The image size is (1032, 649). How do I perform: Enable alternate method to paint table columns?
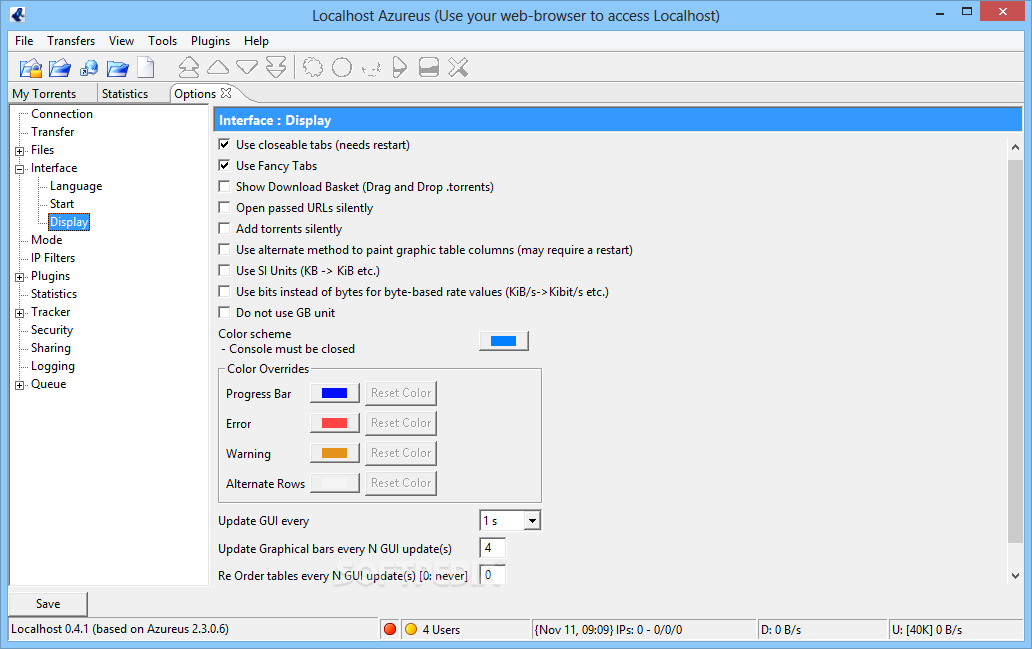tap(224, 249)
